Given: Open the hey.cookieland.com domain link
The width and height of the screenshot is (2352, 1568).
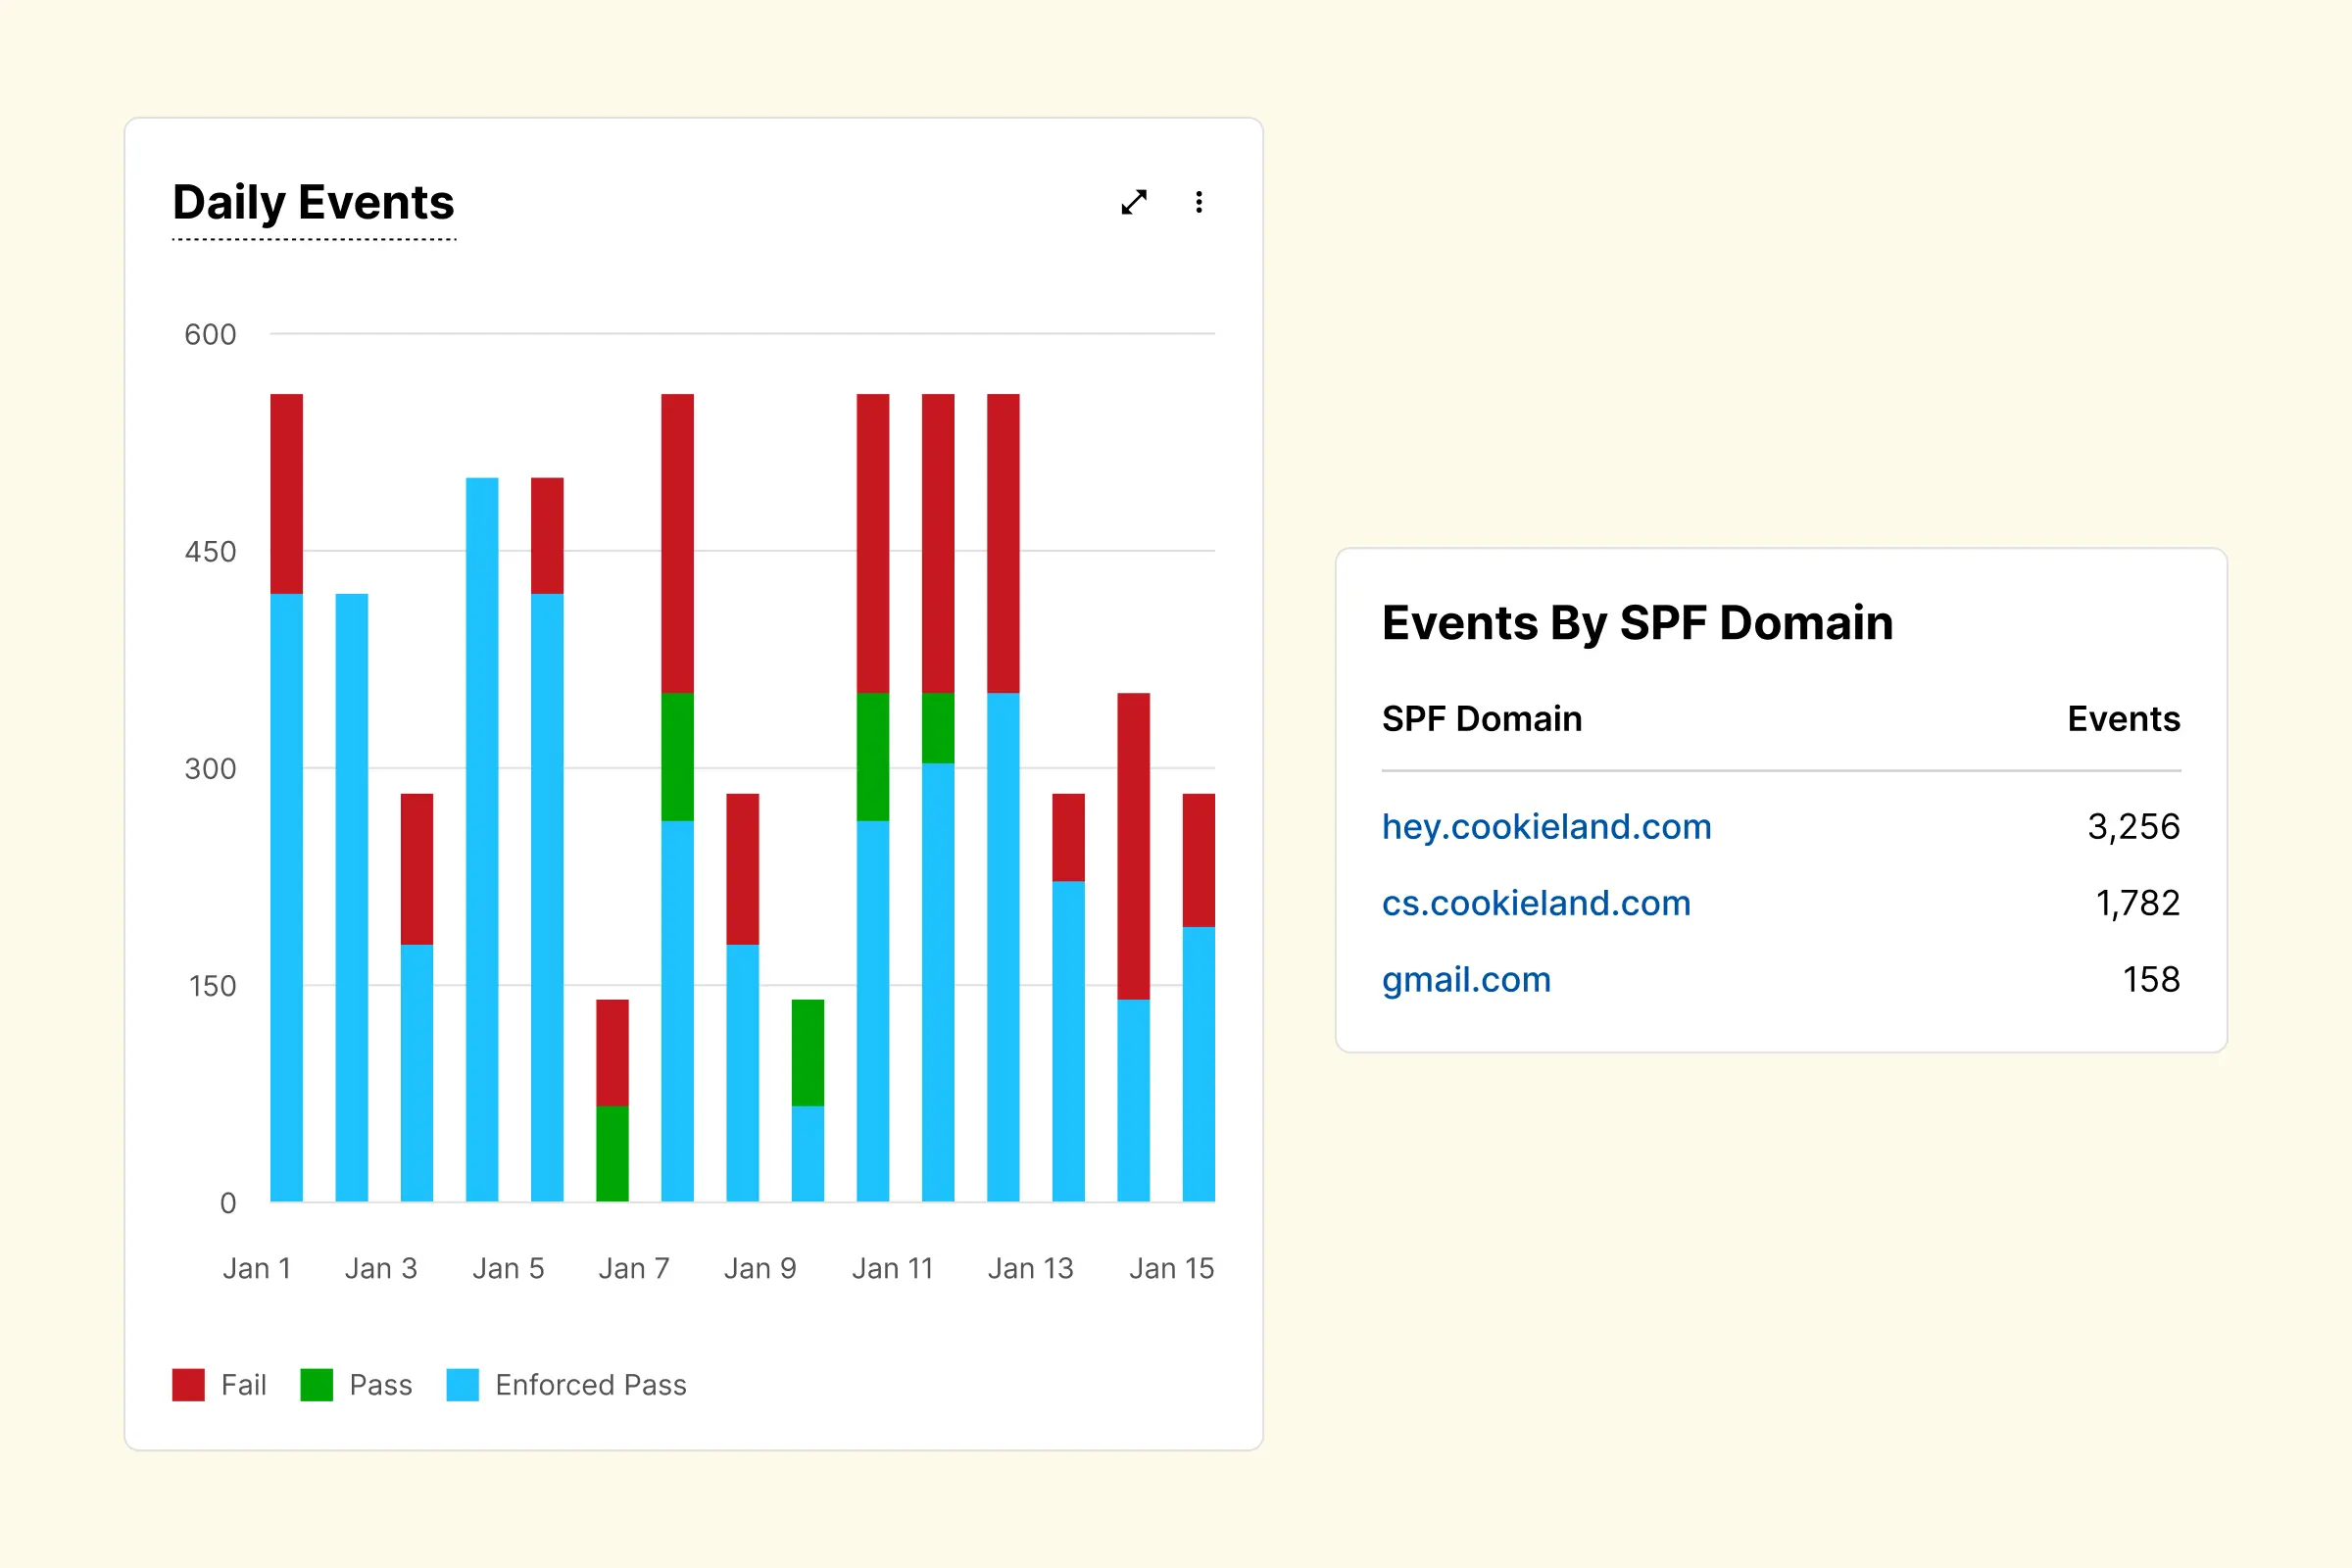Looking at the screenshot, I should pos(1546,827).
